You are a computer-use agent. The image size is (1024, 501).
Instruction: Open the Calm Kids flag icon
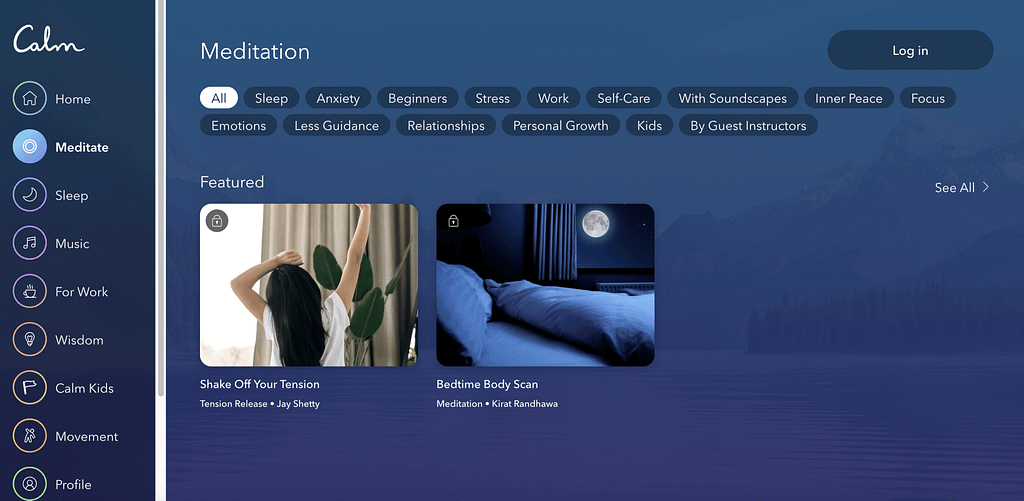(x=29, y=387)
